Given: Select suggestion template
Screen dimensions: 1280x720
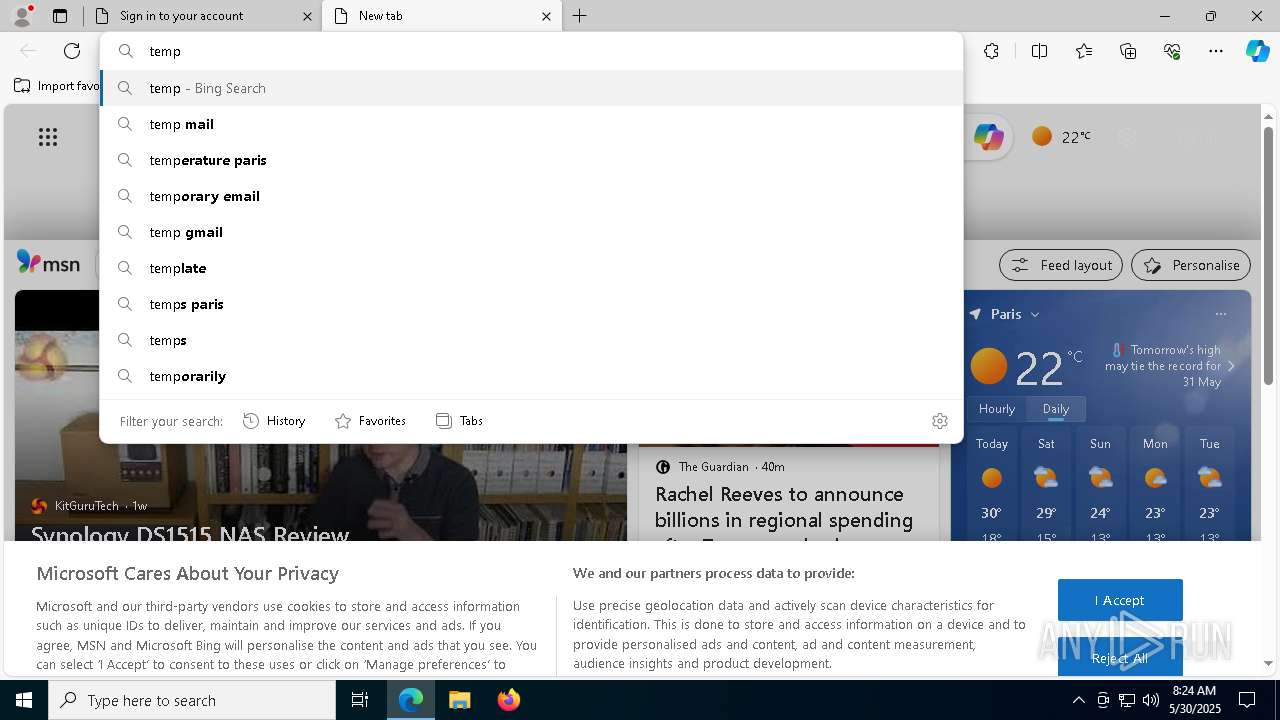Looking at the screenshot, I should (531, 268).
